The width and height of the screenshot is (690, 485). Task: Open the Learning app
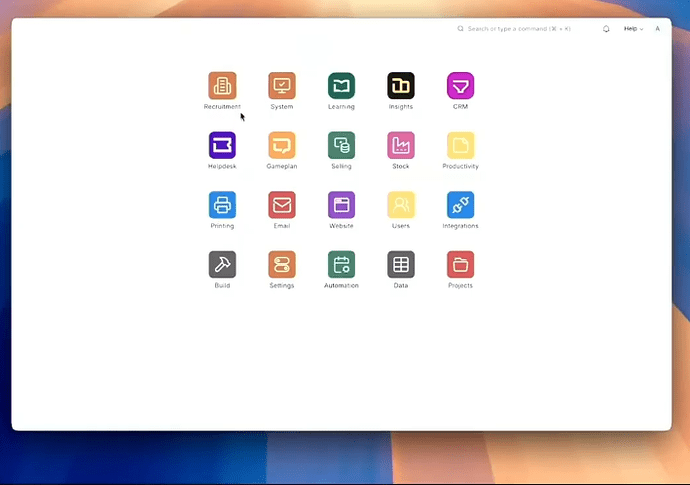click(x=341, y=86)
